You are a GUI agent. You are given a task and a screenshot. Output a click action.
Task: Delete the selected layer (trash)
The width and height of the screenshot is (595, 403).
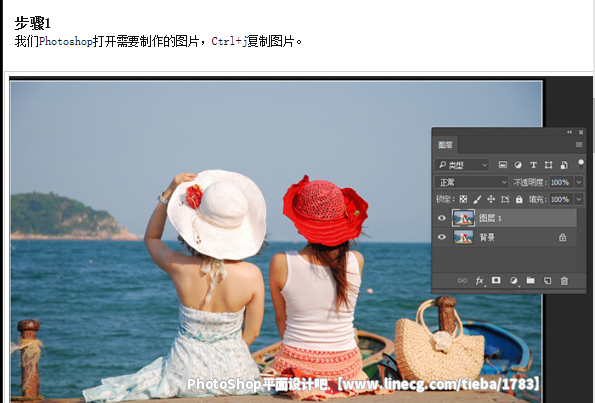(564, 280)
